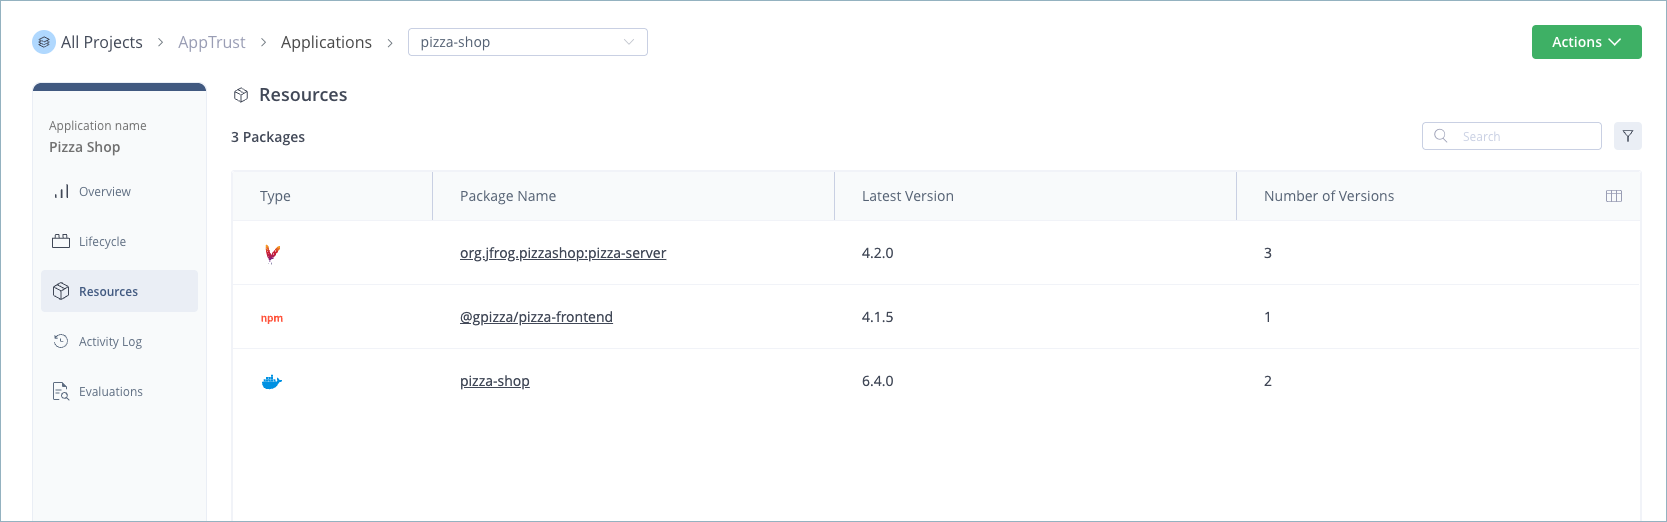Open the column settings table icon

(1614, 196)
